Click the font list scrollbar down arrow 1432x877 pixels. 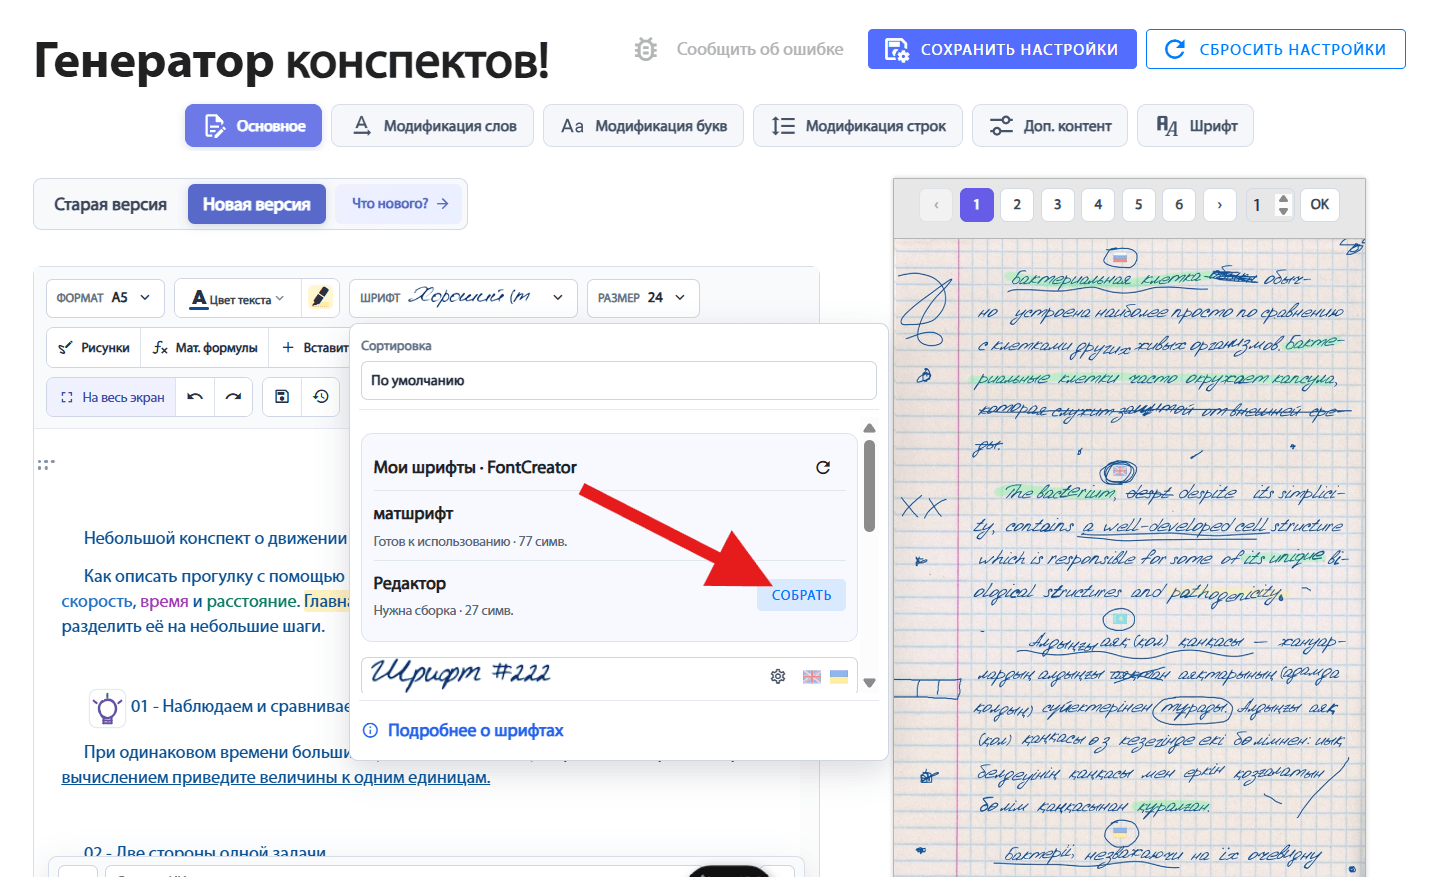869,683
